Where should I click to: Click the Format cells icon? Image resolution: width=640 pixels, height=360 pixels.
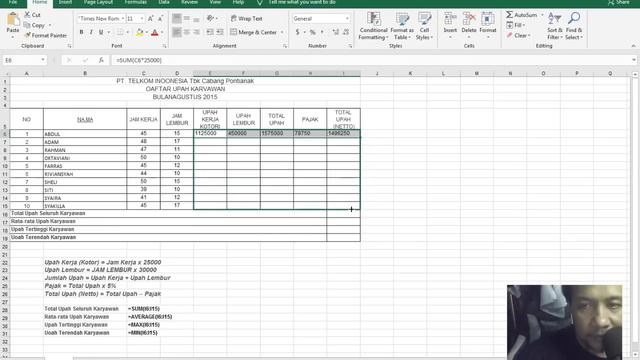click(488, 19)
